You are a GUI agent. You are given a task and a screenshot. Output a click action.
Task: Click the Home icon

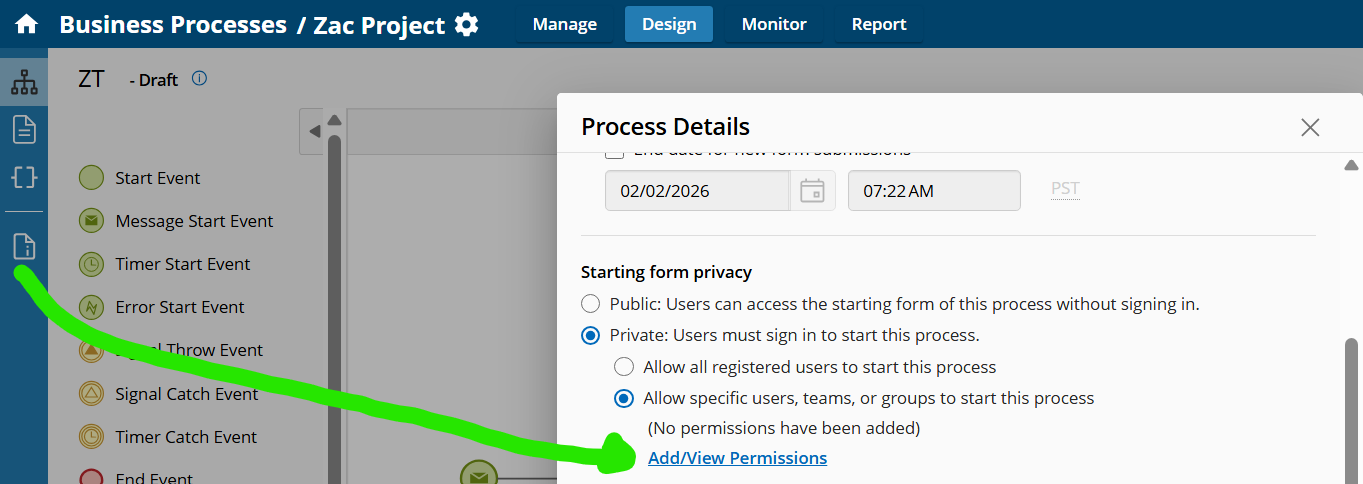pos(25,24)
